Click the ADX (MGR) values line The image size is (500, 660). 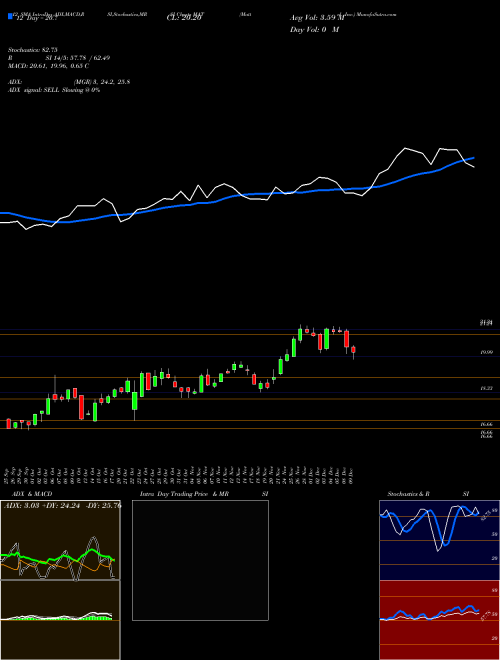tap(69, 82)
